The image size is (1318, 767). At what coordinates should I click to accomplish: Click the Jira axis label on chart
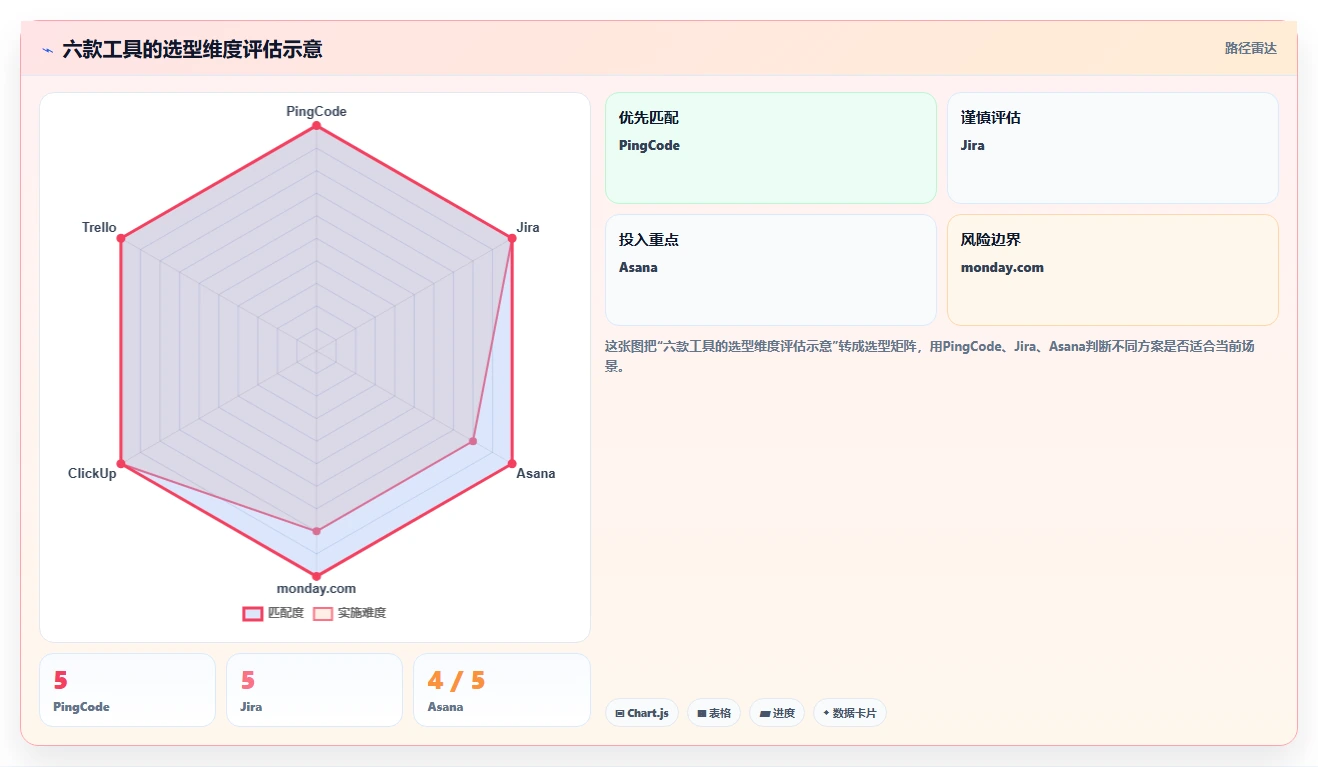(x=528, y=227)
